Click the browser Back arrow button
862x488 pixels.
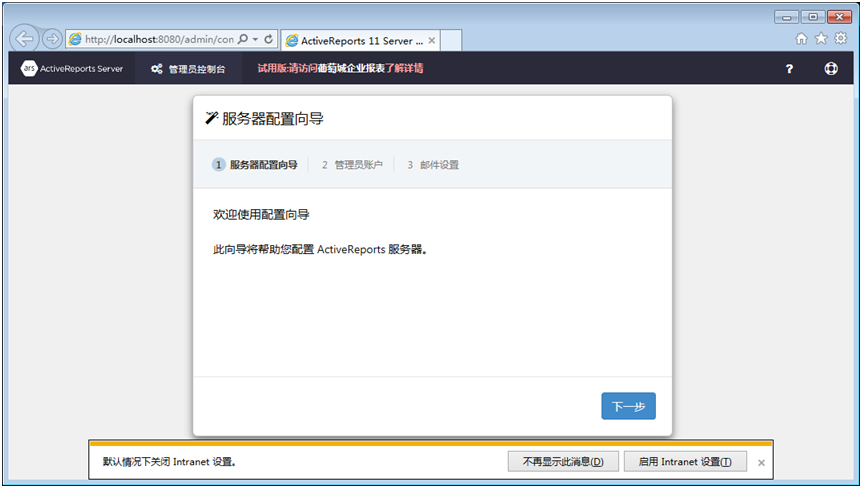tap(25, 39)
